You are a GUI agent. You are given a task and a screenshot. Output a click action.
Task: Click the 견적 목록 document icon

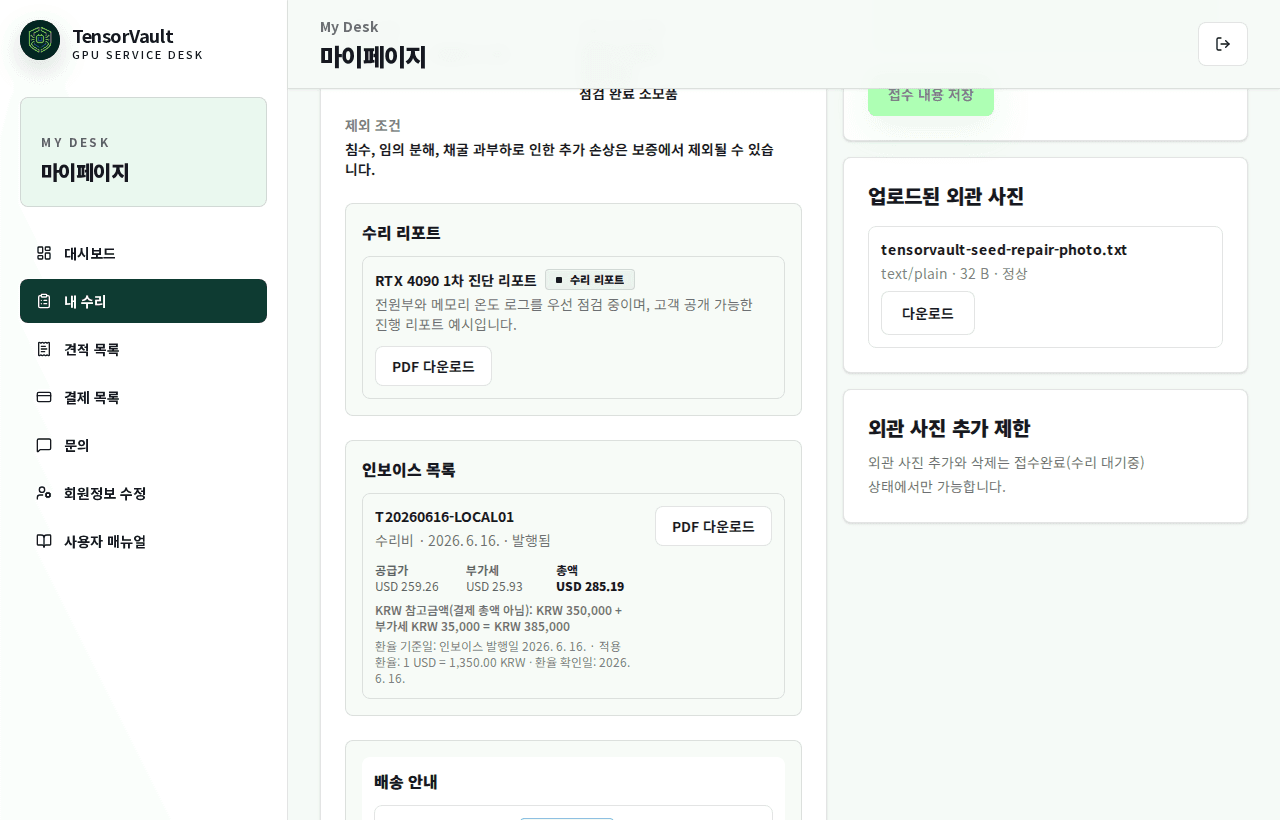44,349
